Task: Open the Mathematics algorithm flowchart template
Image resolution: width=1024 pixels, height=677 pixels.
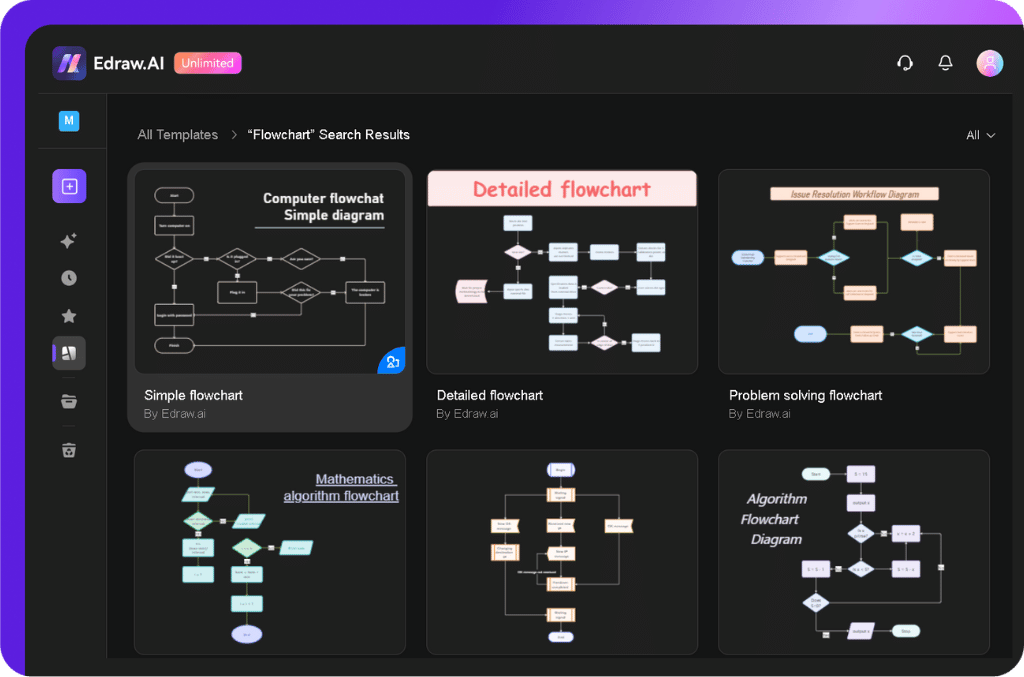Action: tap(270, 552)
